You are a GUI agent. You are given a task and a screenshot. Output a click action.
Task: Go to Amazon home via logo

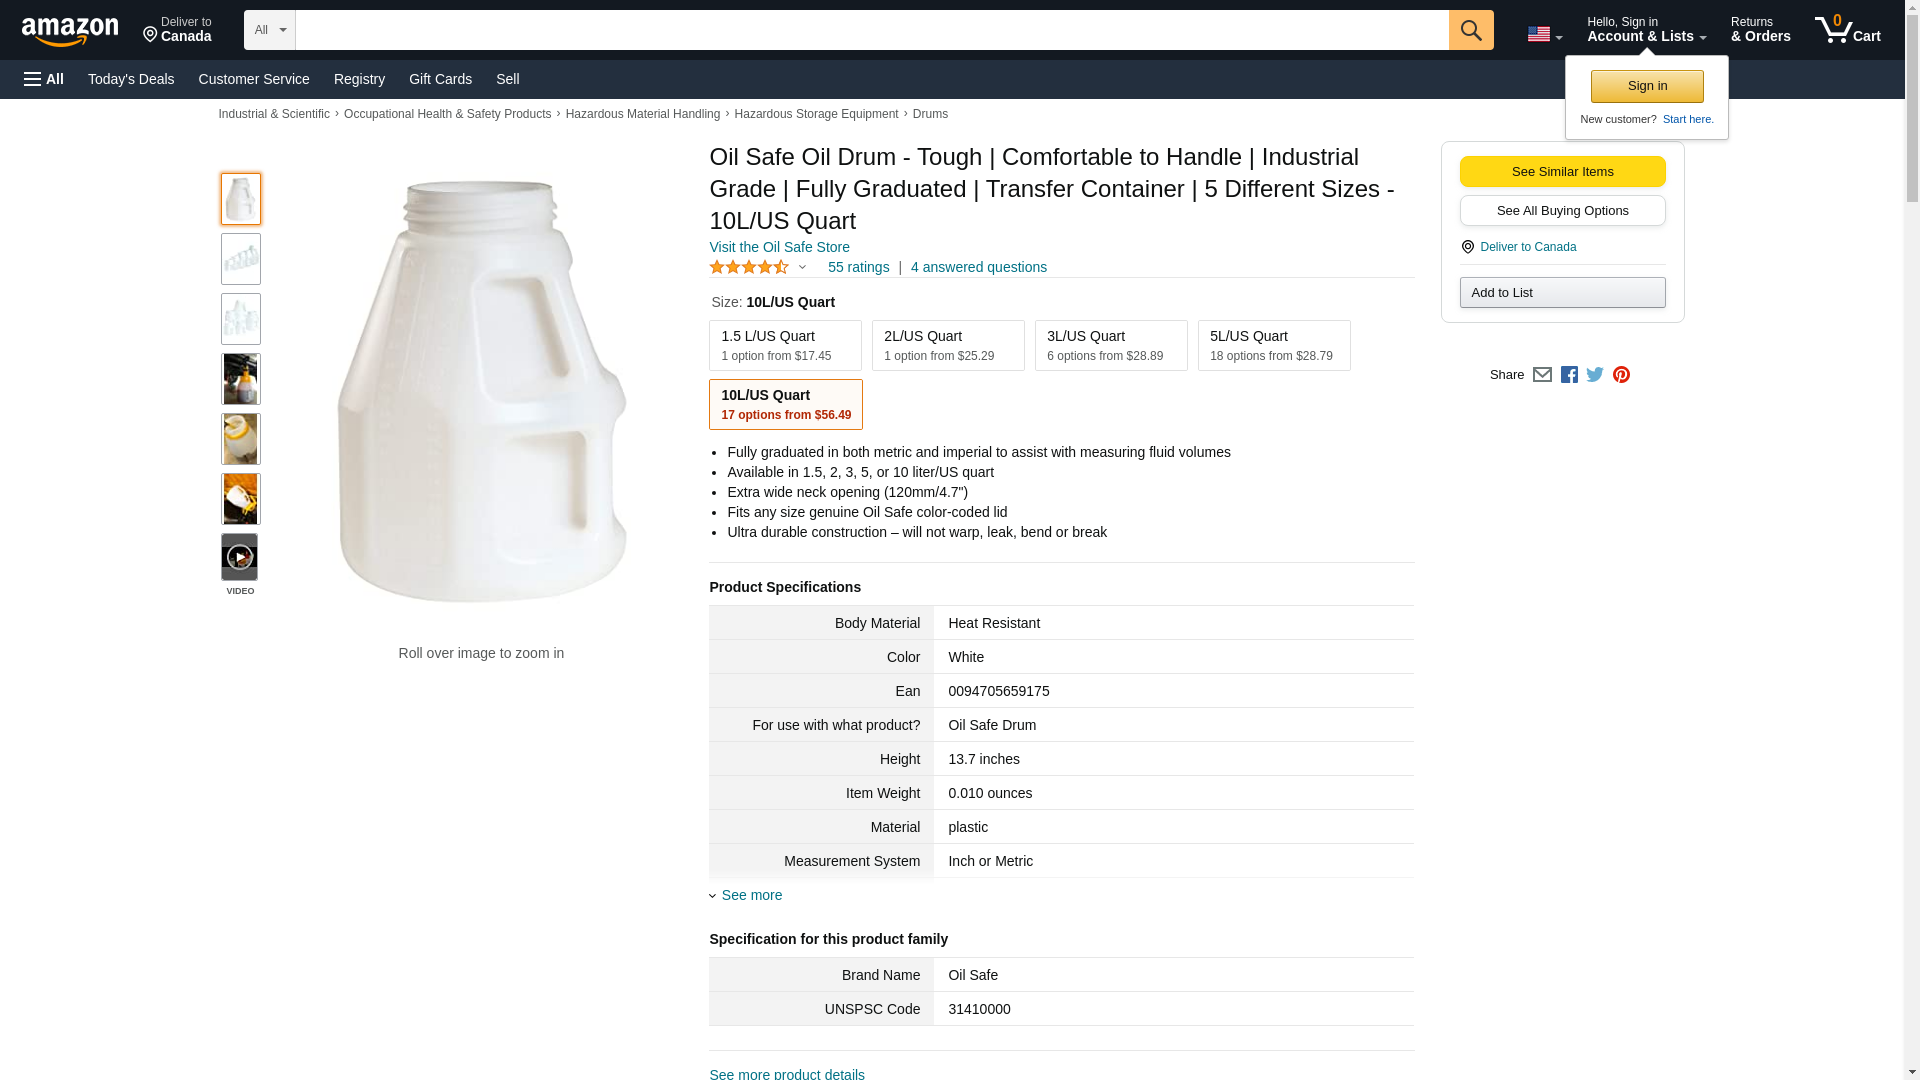[70, 31]
